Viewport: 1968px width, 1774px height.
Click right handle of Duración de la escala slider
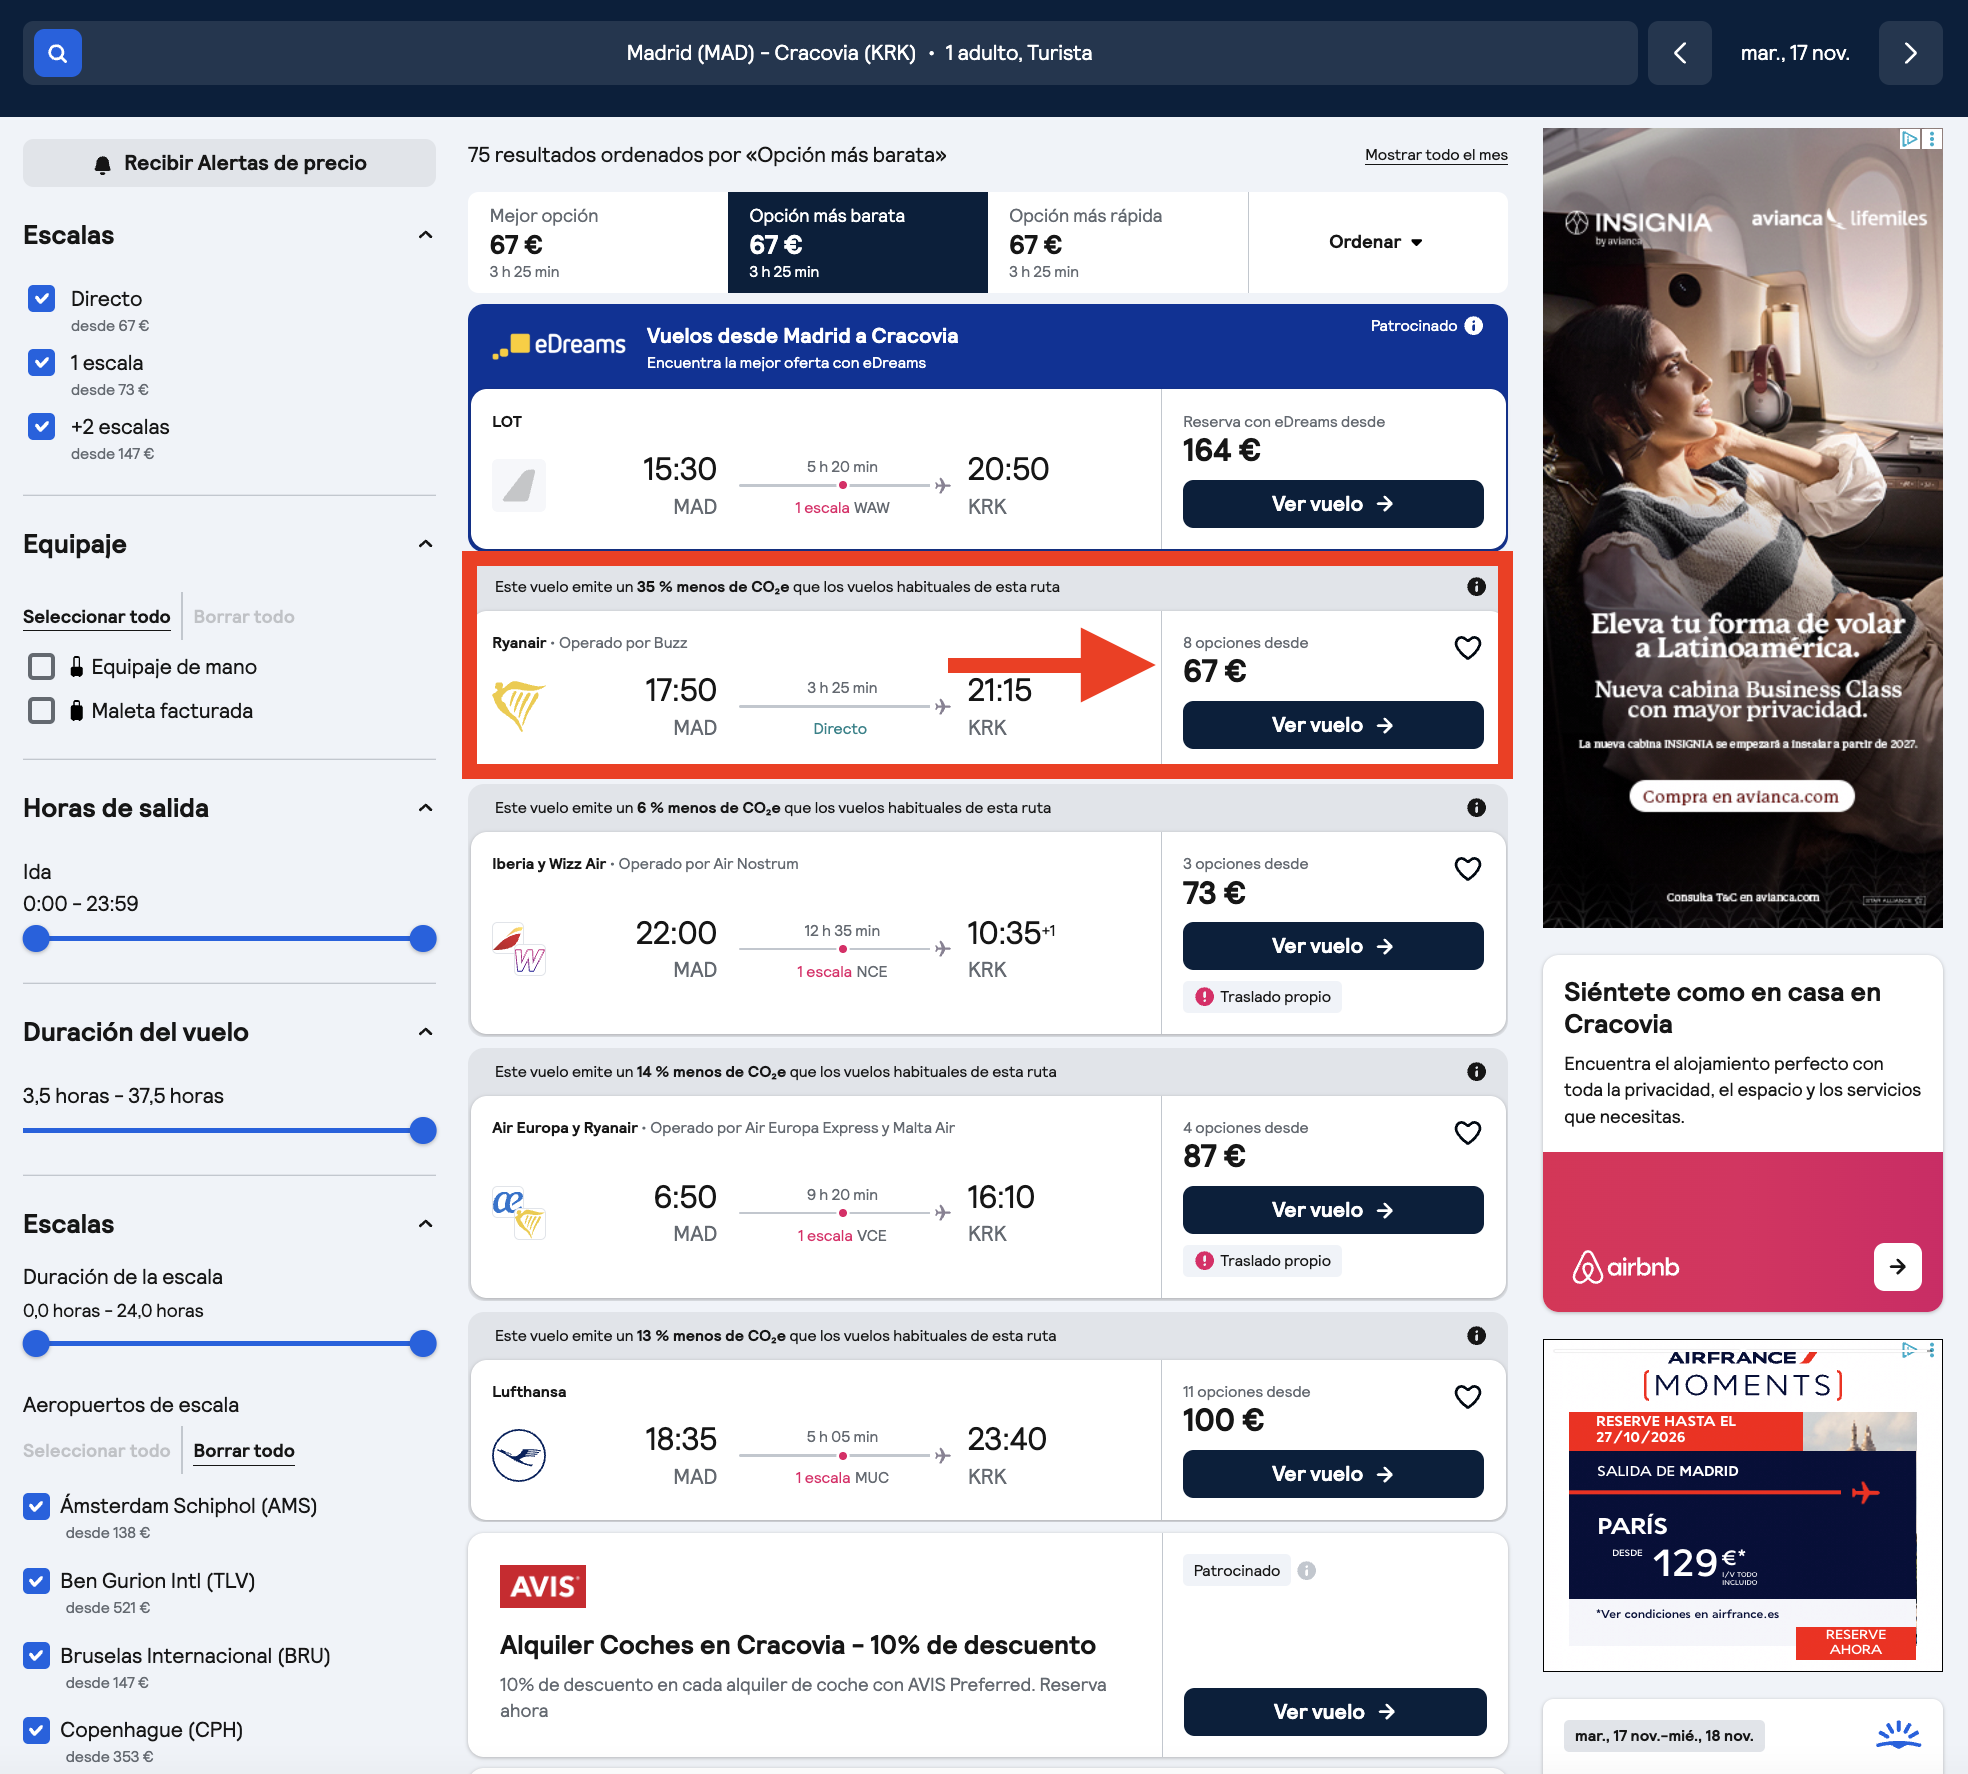[423, 1344]
